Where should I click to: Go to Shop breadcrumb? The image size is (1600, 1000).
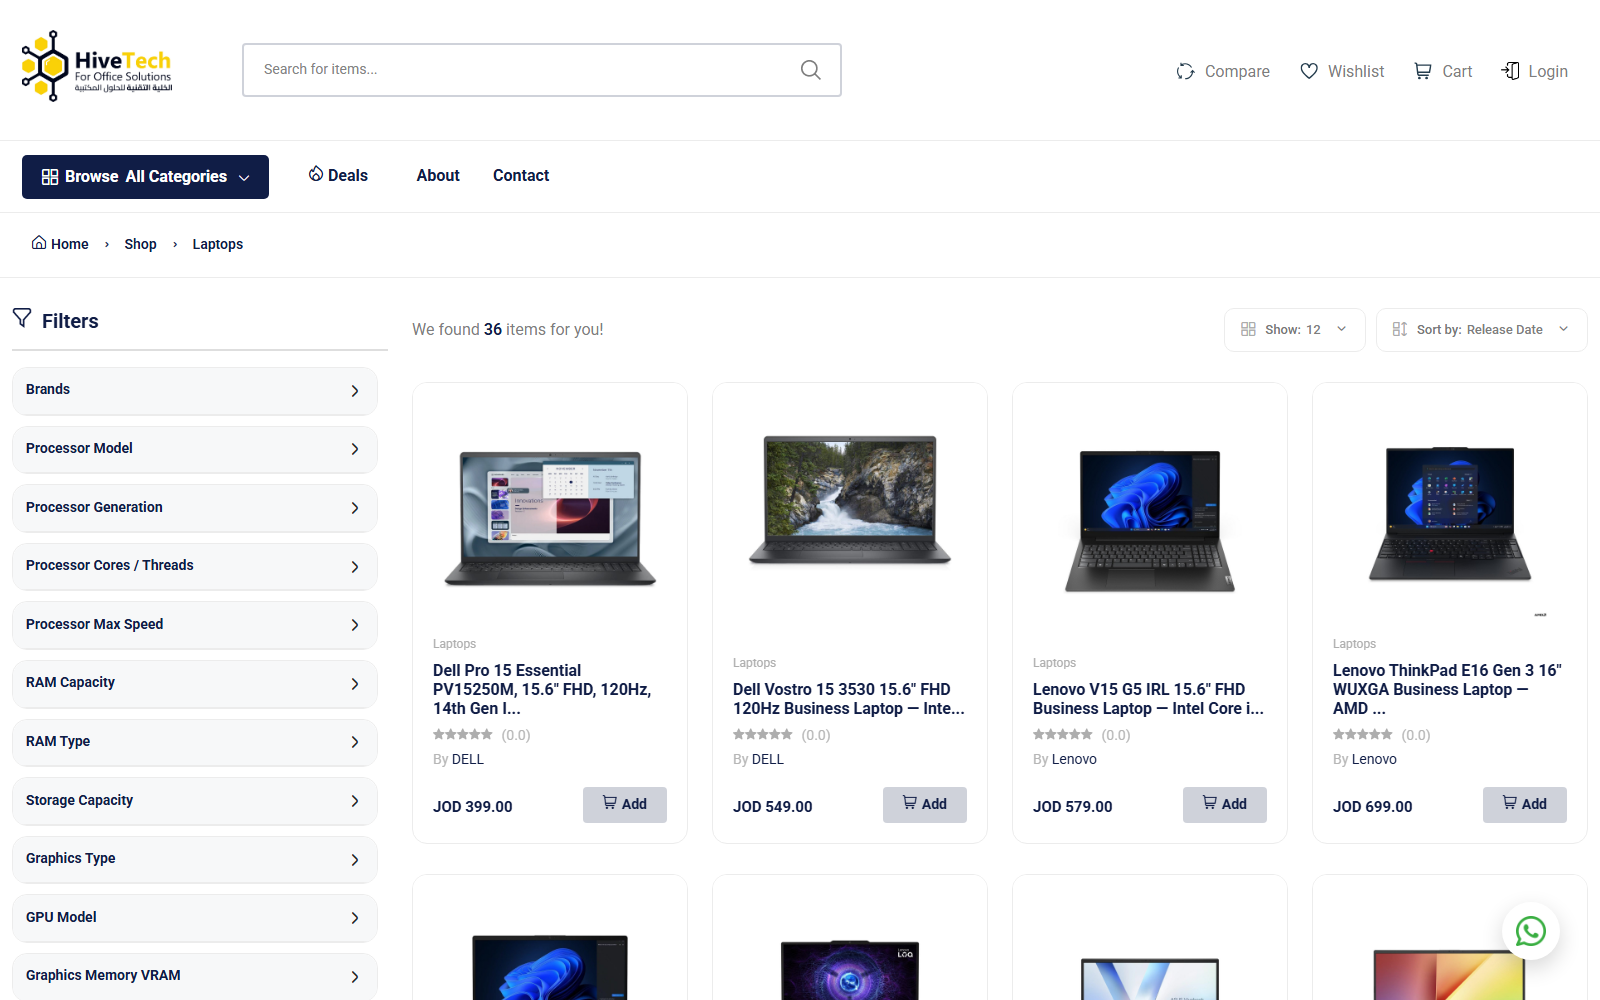140,244
